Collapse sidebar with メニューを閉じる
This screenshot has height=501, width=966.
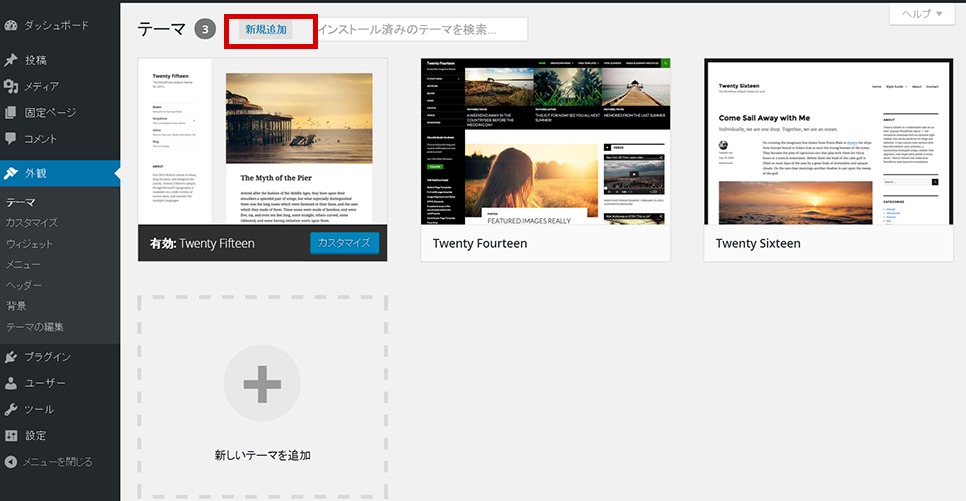[x=49, y=462]
